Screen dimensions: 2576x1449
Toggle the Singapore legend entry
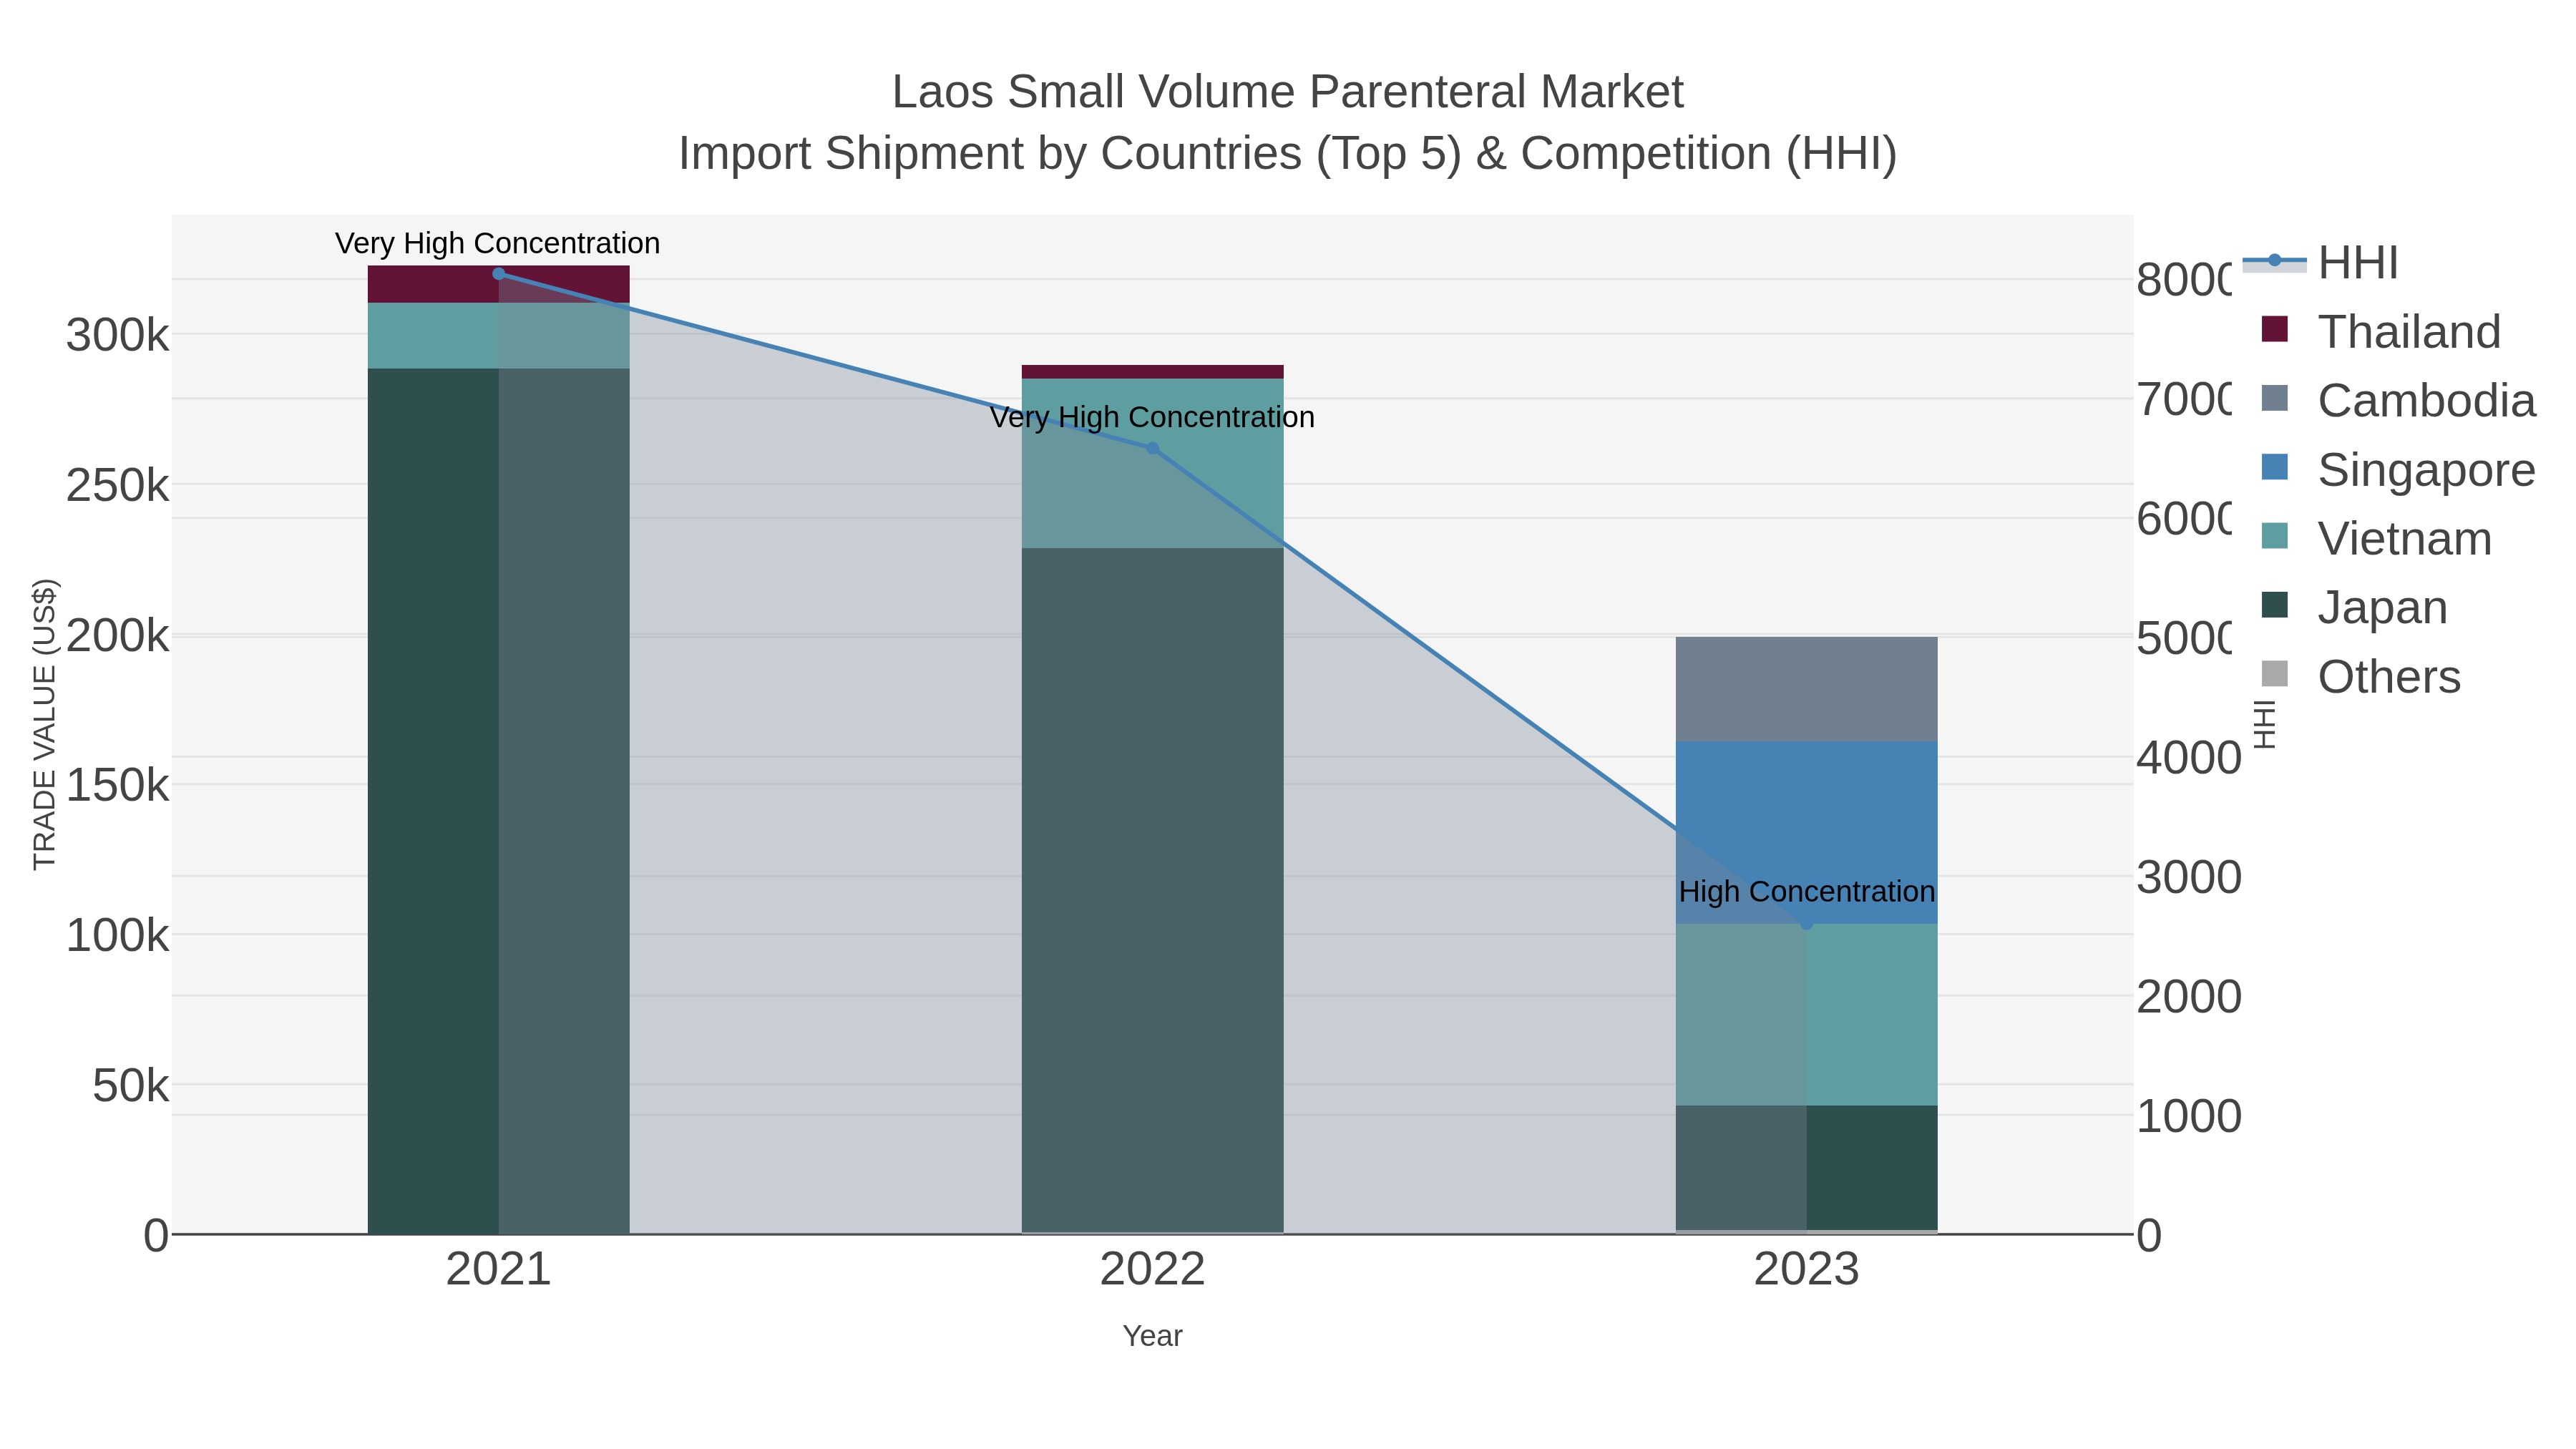point(2398,470)
